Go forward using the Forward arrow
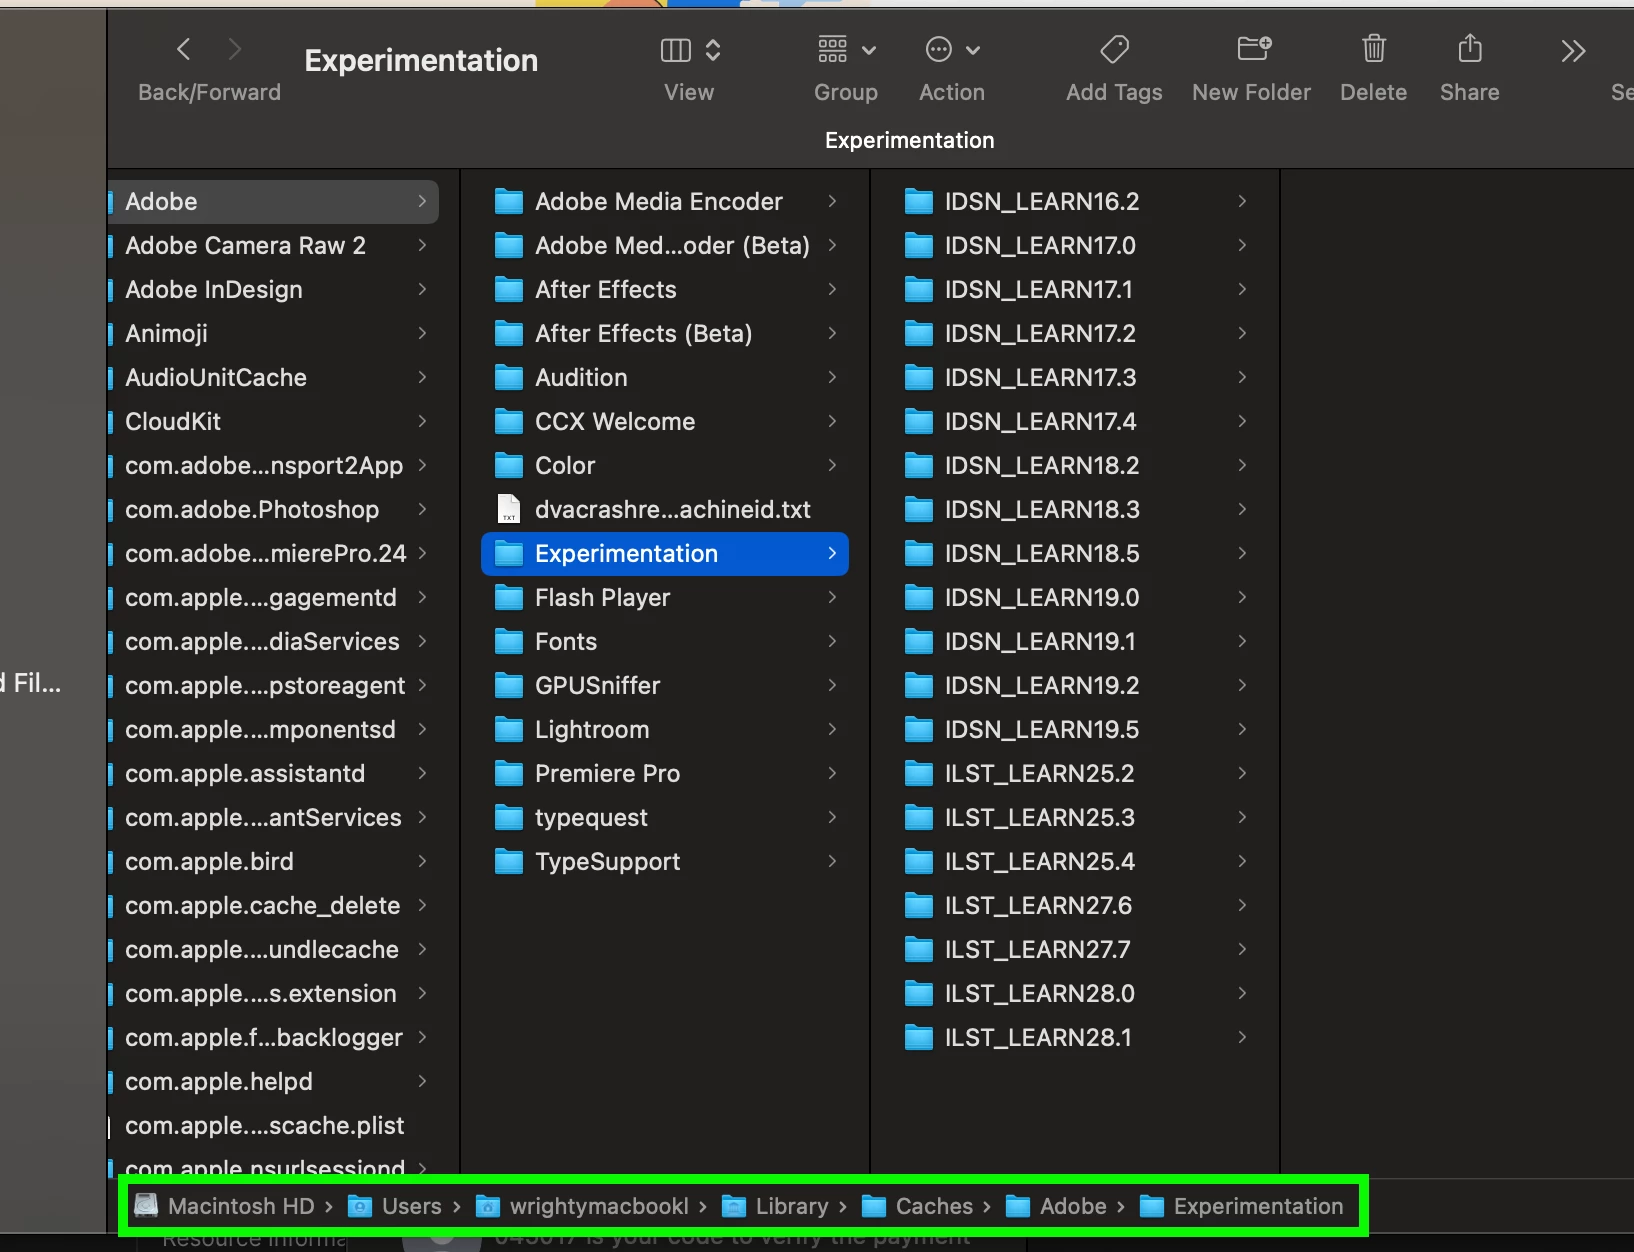 (235, 49)
